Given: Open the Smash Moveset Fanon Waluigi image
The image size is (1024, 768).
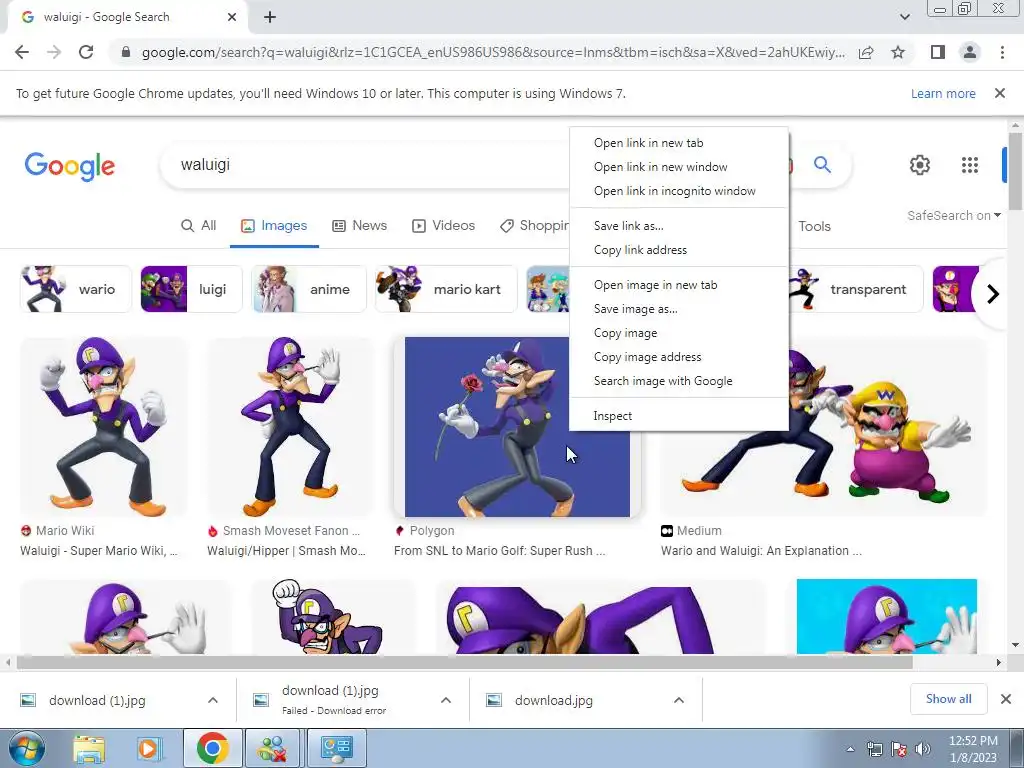Looking at the screenshot, I should [x=291, y=426].
